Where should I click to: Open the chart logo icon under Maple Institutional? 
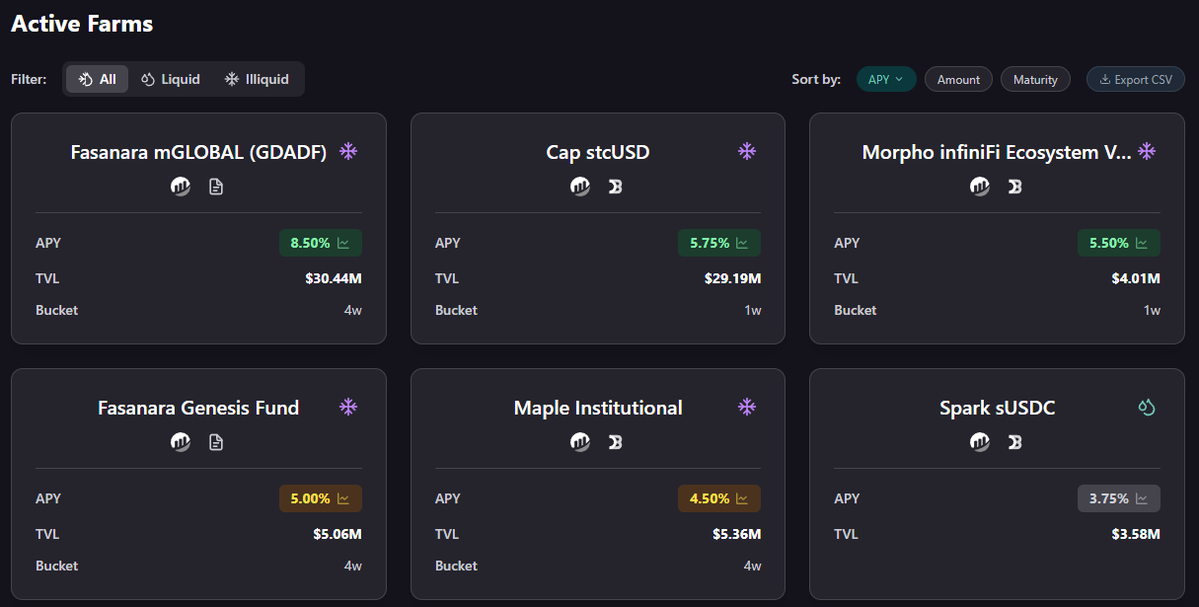point(580,441)
